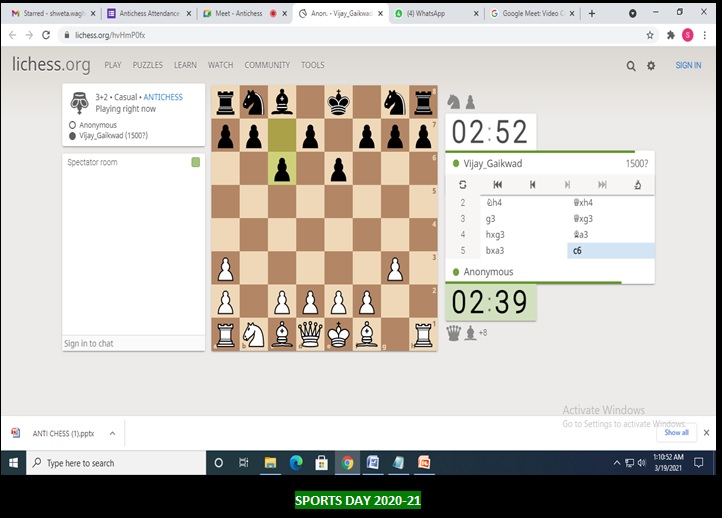722x518 pixels.
Task: Click the lichess search magnifier icon
Action: pyautogui.click(x=631, y=66)
